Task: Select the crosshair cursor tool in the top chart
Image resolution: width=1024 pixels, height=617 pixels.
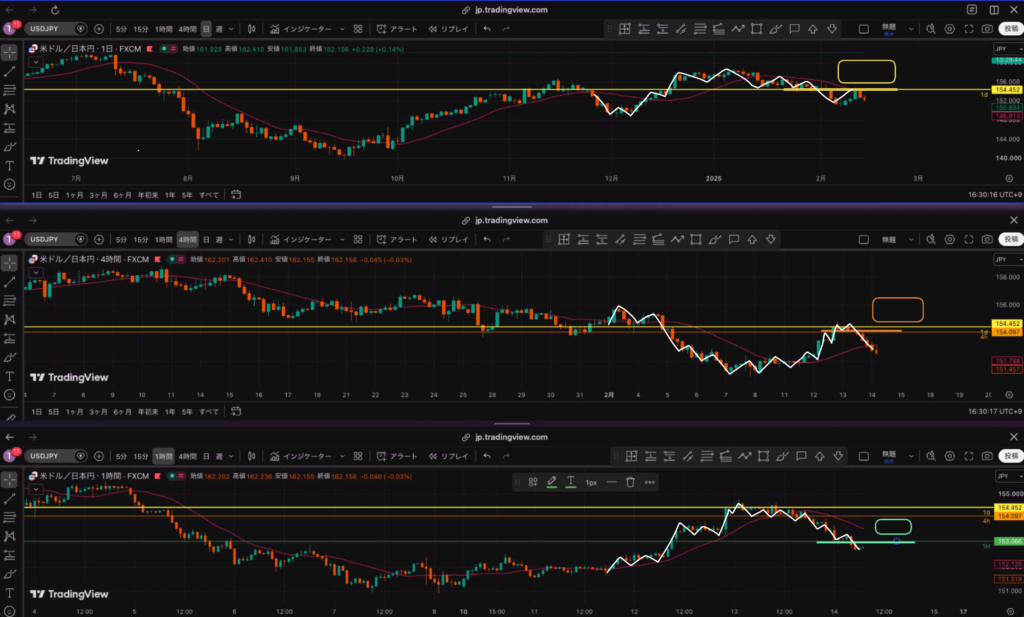Action: coord(10,52)
